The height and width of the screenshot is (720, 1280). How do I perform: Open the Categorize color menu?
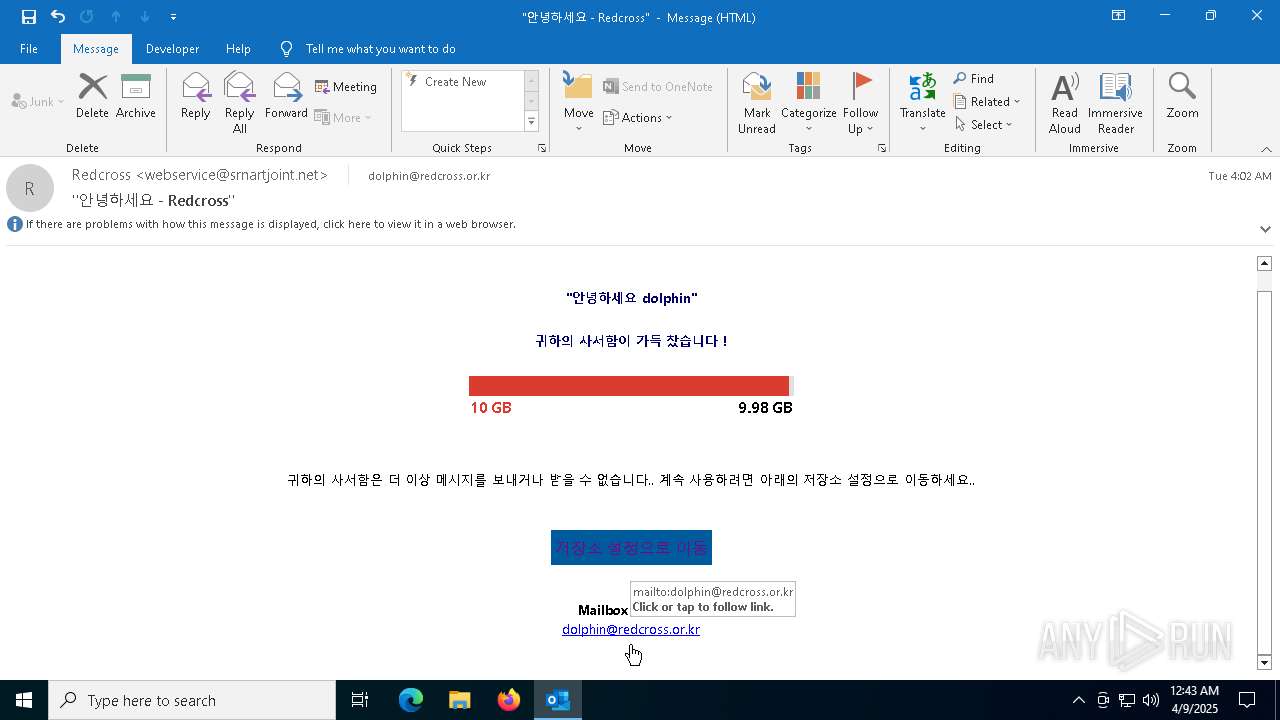tap(809, 103)
